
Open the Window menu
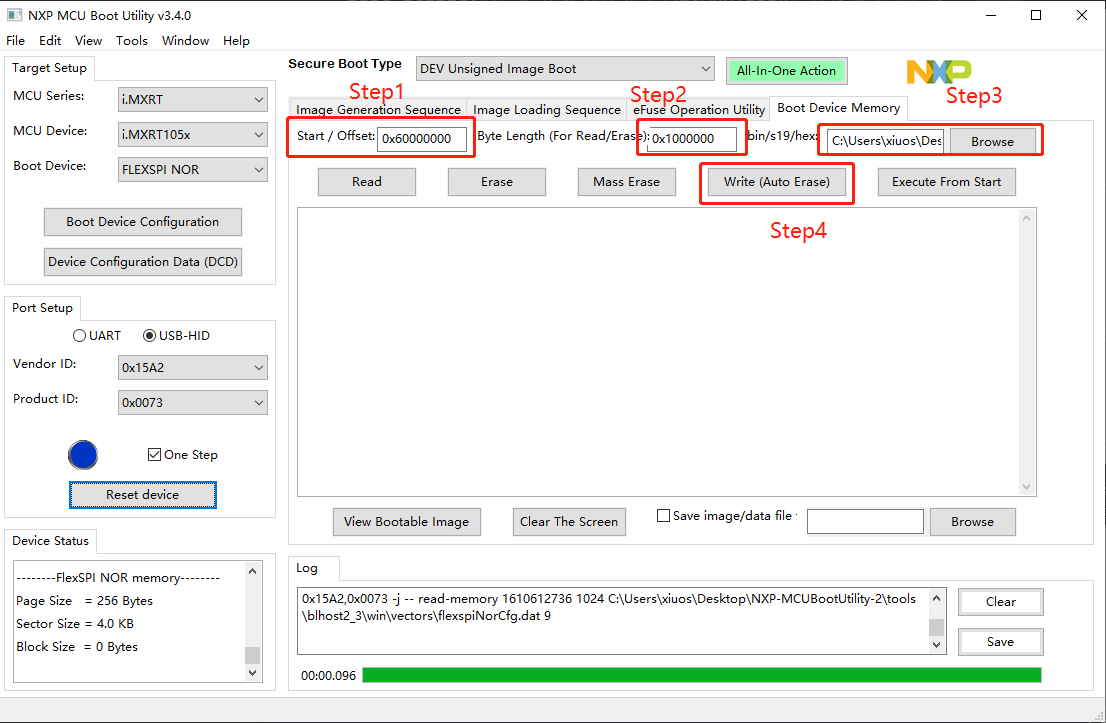click(x=186, y=41)
